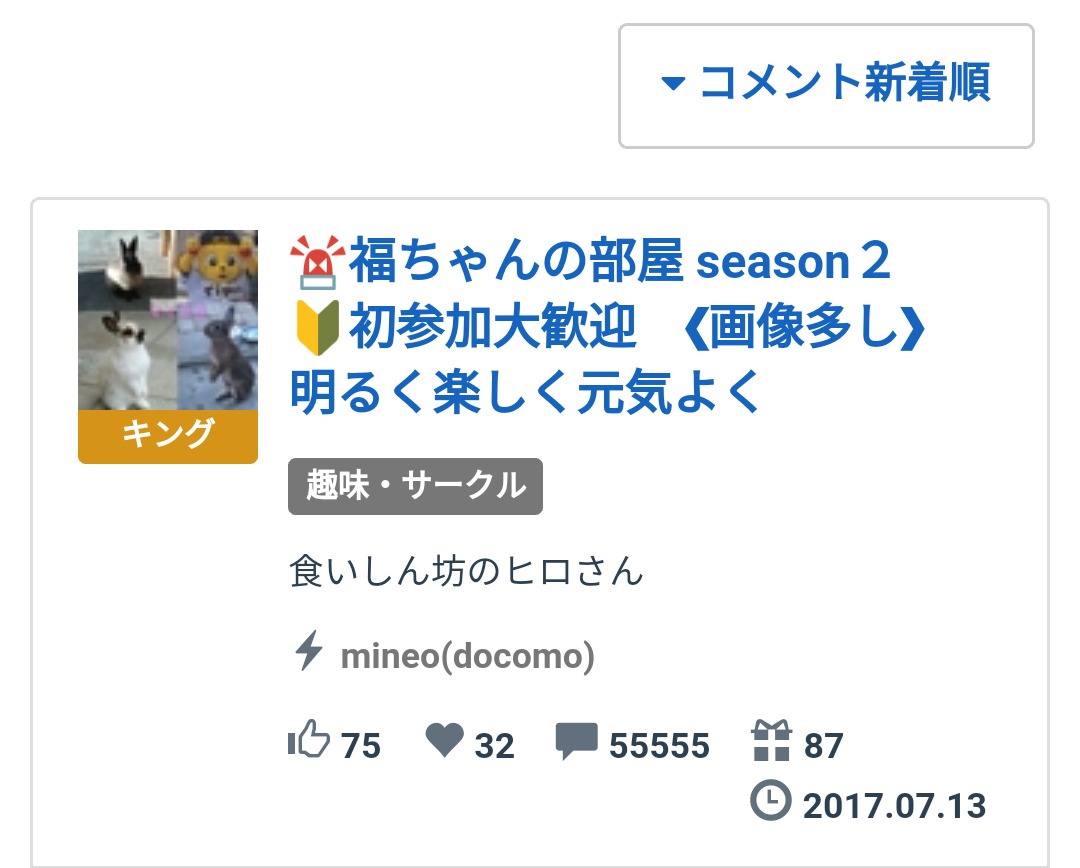Image resolution: width=1080 pixels, height=868 pixels.
Task: Click the 明るく楽しく元気よく title line
Action: point(525,392)
